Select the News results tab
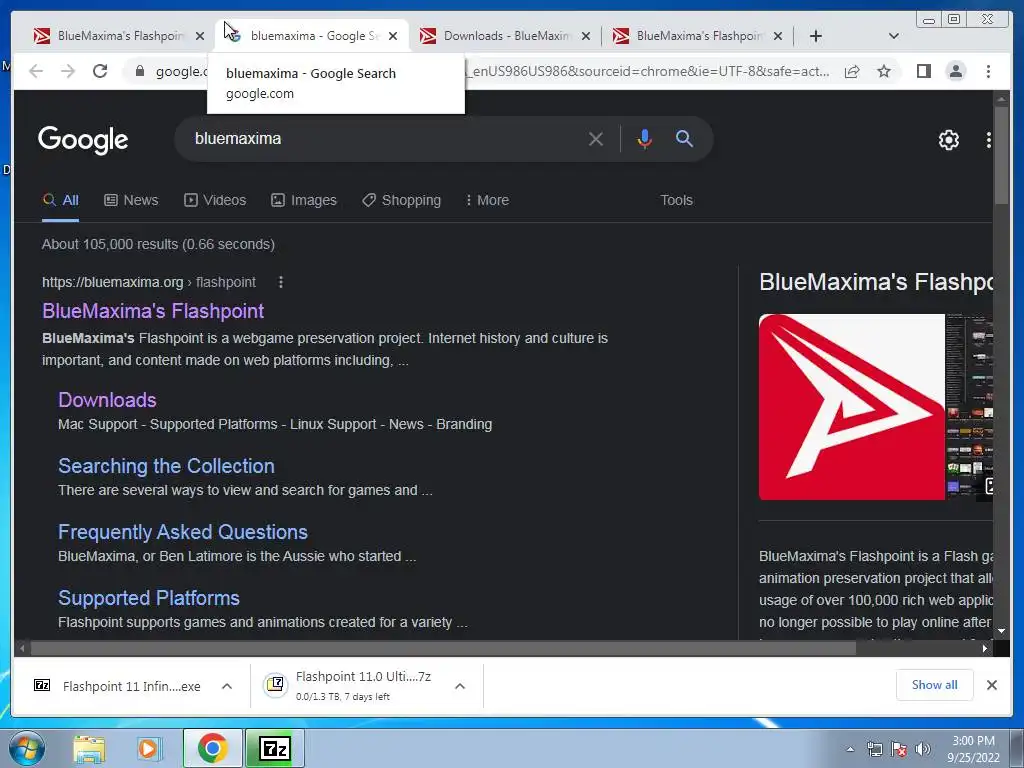Image resolution: width=1024 pixels, height=768 pixels. tap(131, 200)
